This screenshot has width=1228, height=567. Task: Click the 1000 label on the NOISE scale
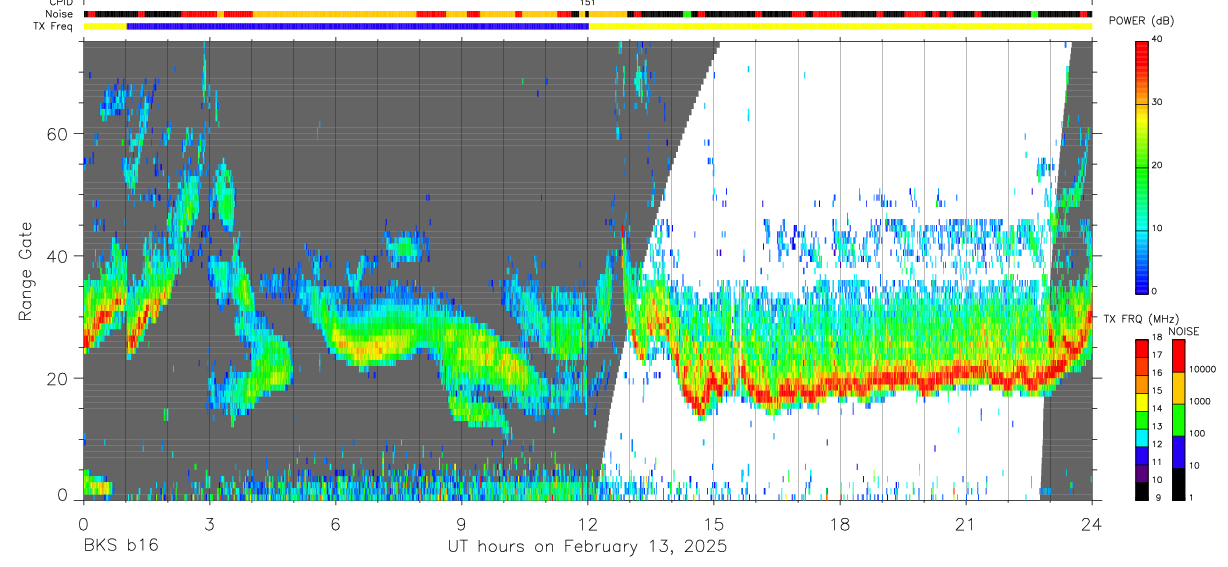tap(1200, 401)
